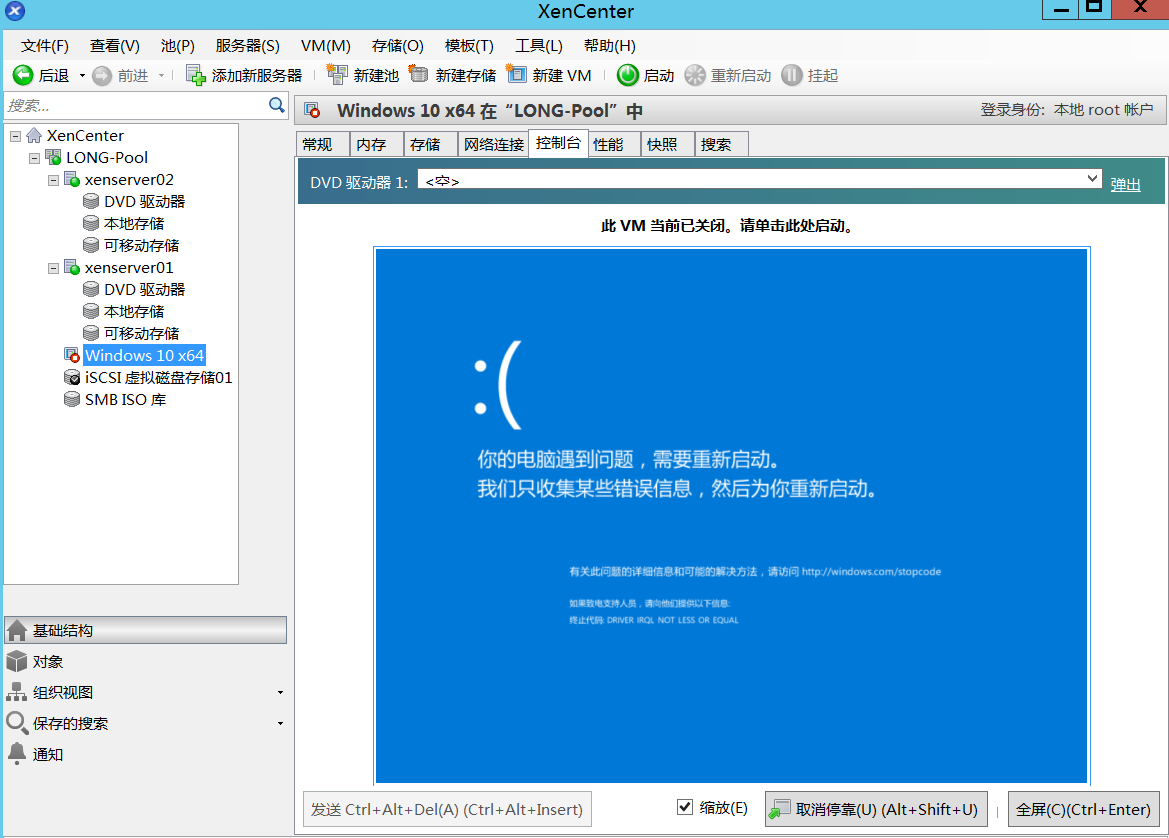Select the SMB ISO library icon
This screenshot has width=1169, height=838.
(x=72, y=399)
